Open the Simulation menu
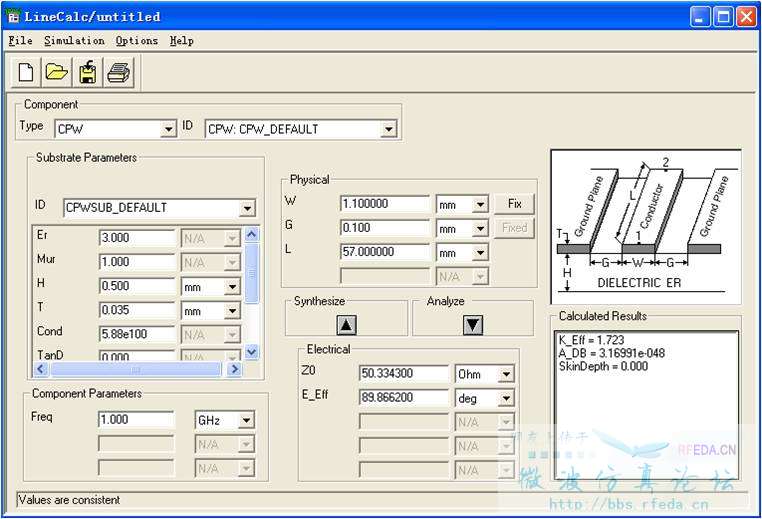 (x=74, y=41)
